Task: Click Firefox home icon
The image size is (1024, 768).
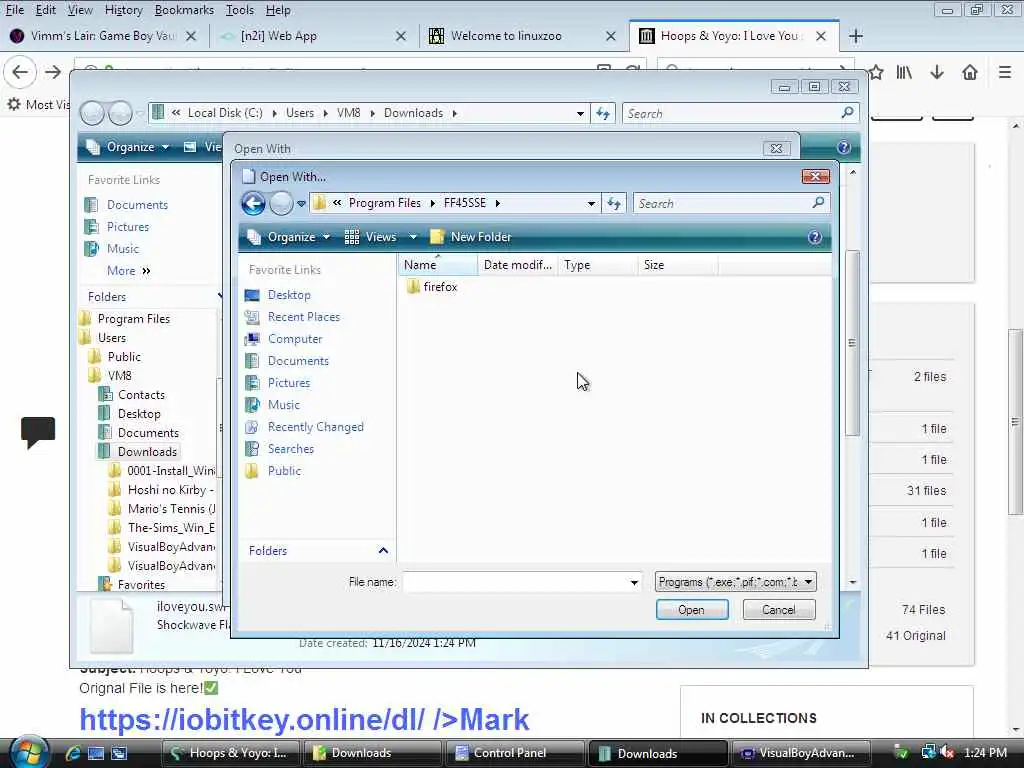Action: (x=970, y=72)
